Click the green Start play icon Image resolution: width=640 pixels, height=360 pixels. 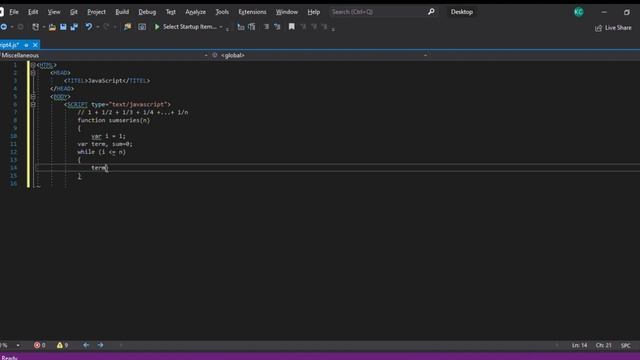pos(157,27)
